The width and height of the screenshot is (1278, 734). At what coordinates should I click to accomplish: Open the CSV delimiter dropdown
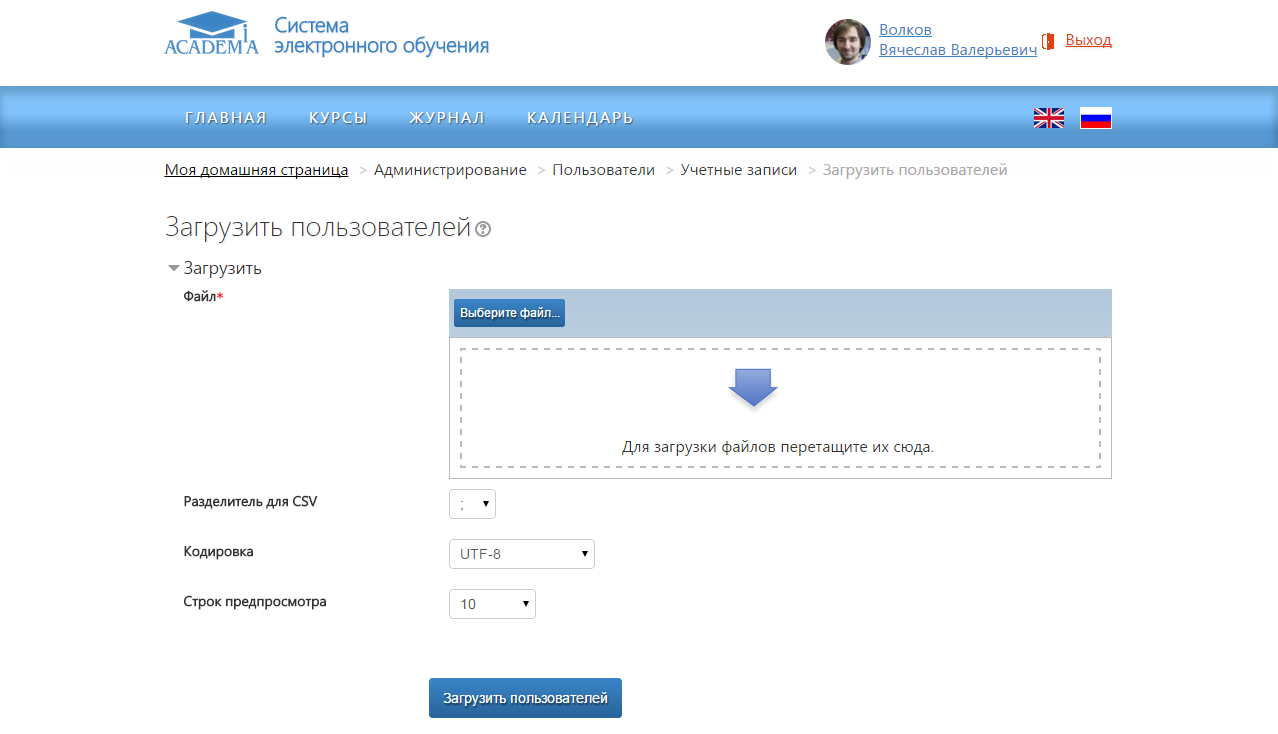(472, 504)
